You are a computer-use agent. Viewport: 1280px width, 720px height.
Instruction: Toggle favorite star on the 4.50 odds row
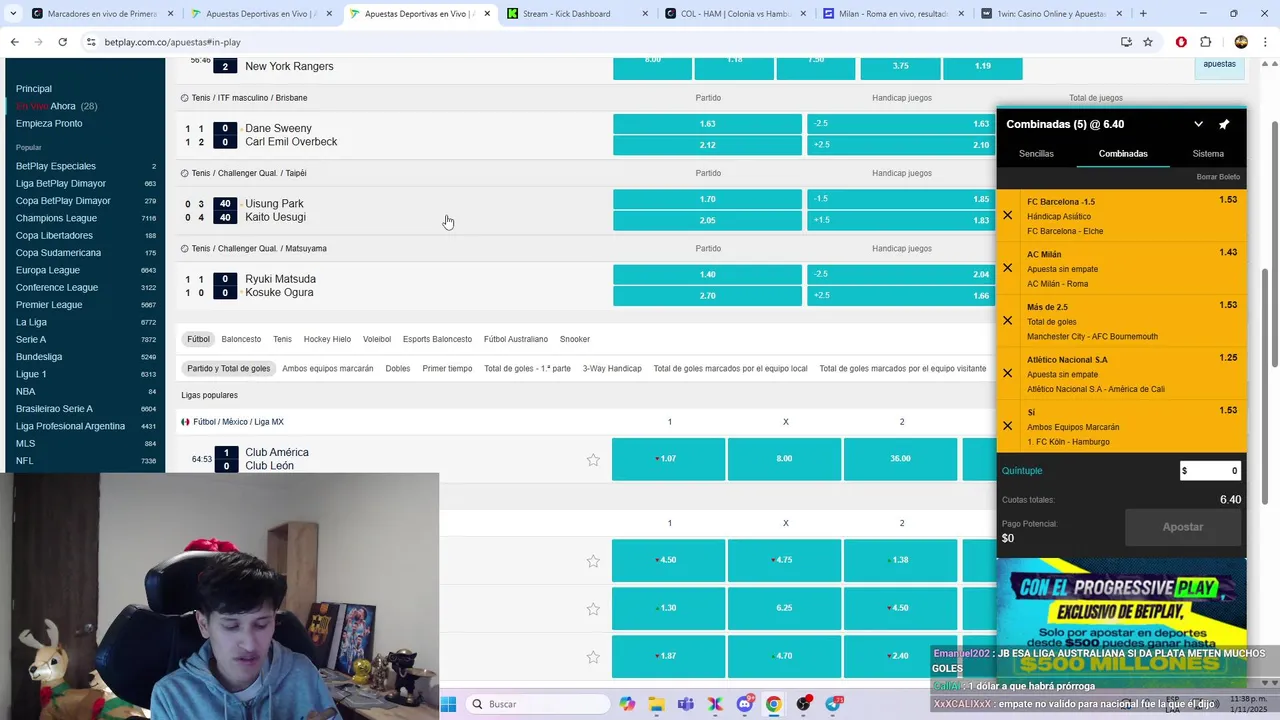click(x=593, y=561)
